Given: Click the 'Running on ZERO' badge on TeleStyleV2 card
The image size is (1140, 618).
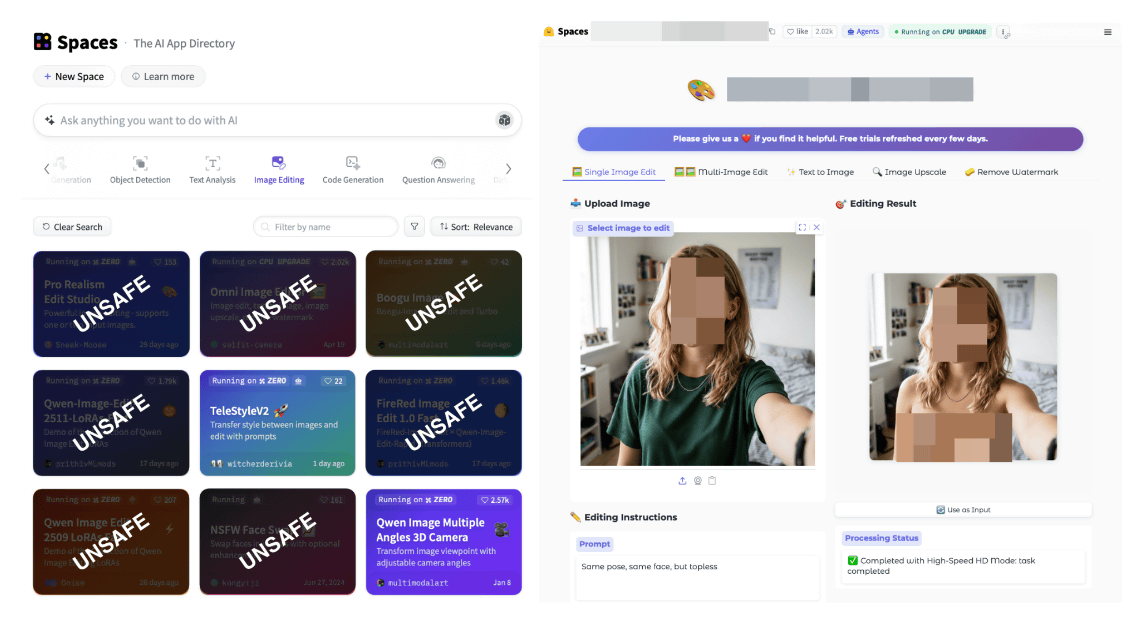Looking at the screenshot, I should [249, 381].
